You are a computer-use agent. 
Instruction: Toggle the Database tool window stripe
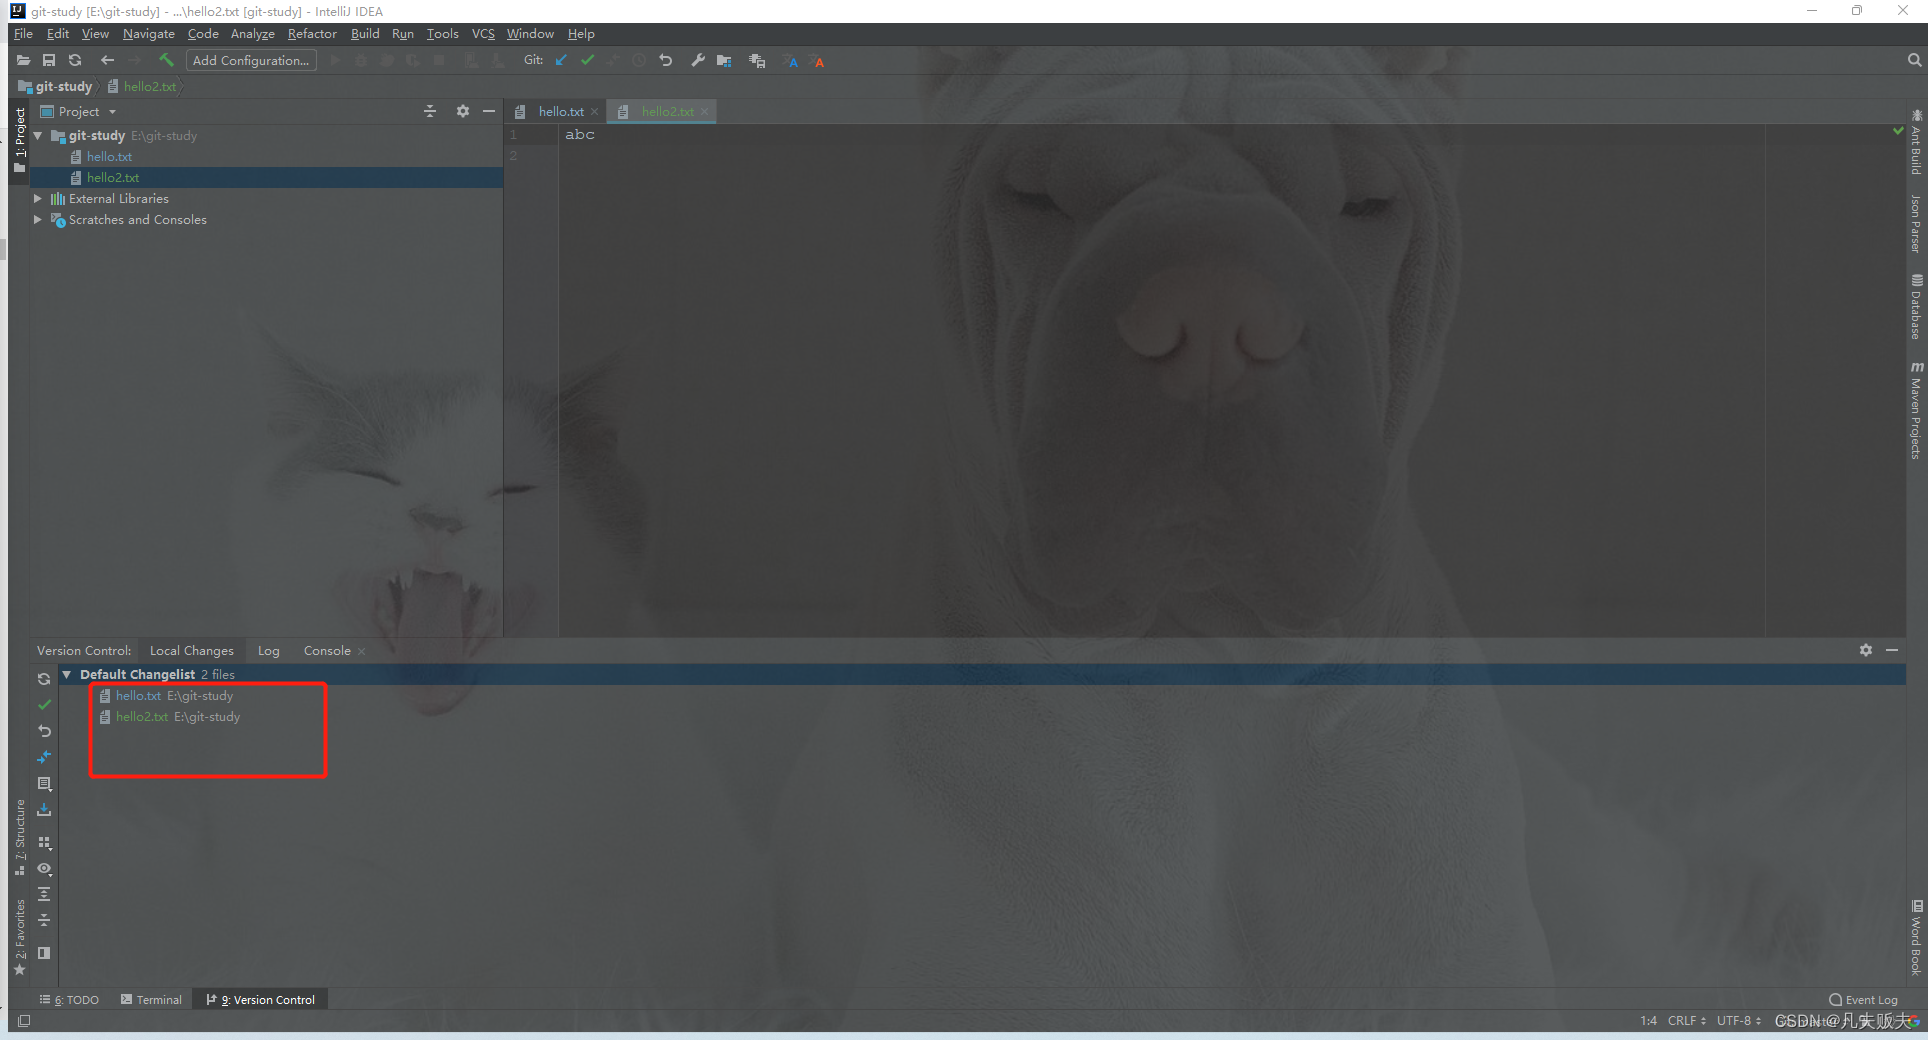click(1916, 307)
